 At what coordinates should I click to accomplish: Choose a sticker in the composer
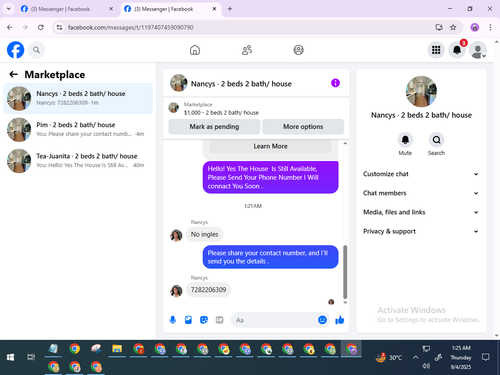204,320
